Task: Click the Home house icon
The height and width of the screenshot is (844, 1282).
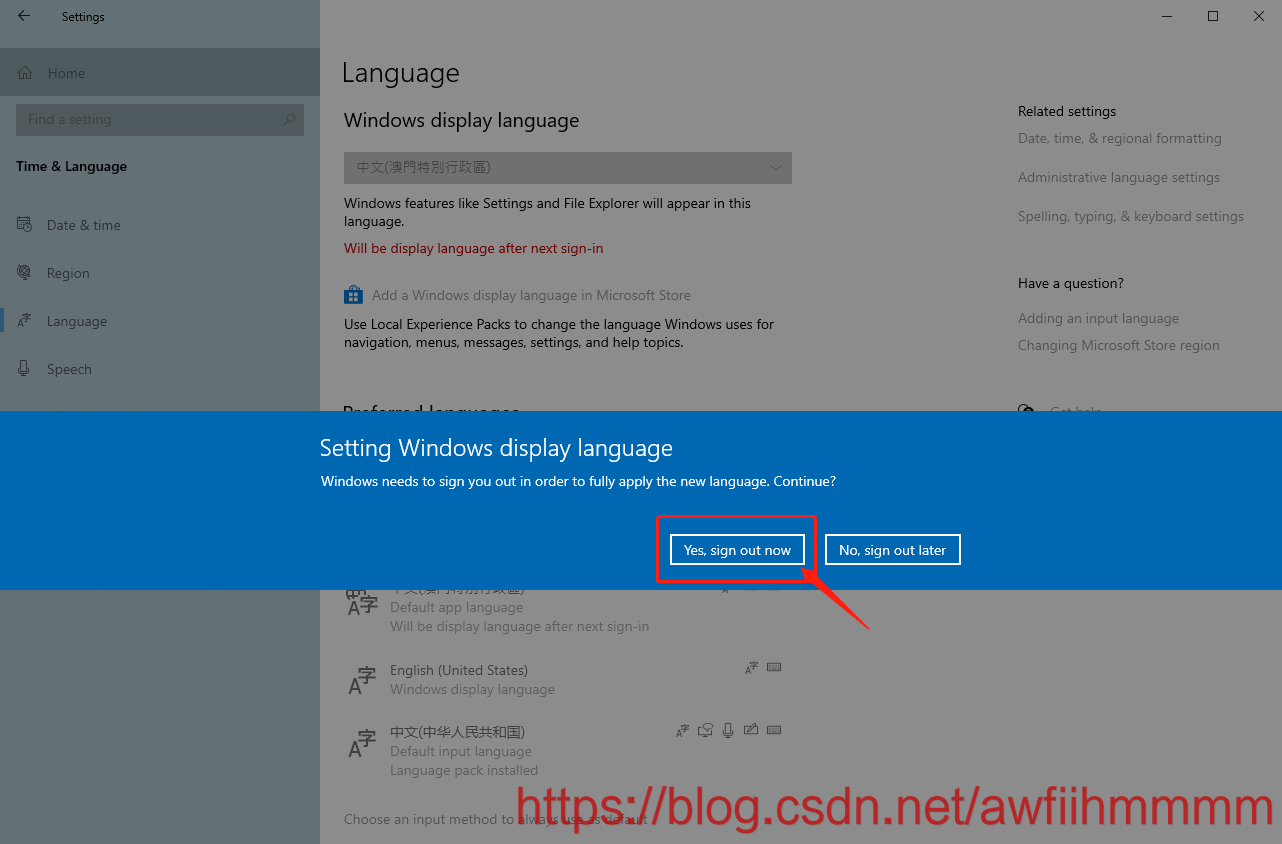Action: coord(25,73)
